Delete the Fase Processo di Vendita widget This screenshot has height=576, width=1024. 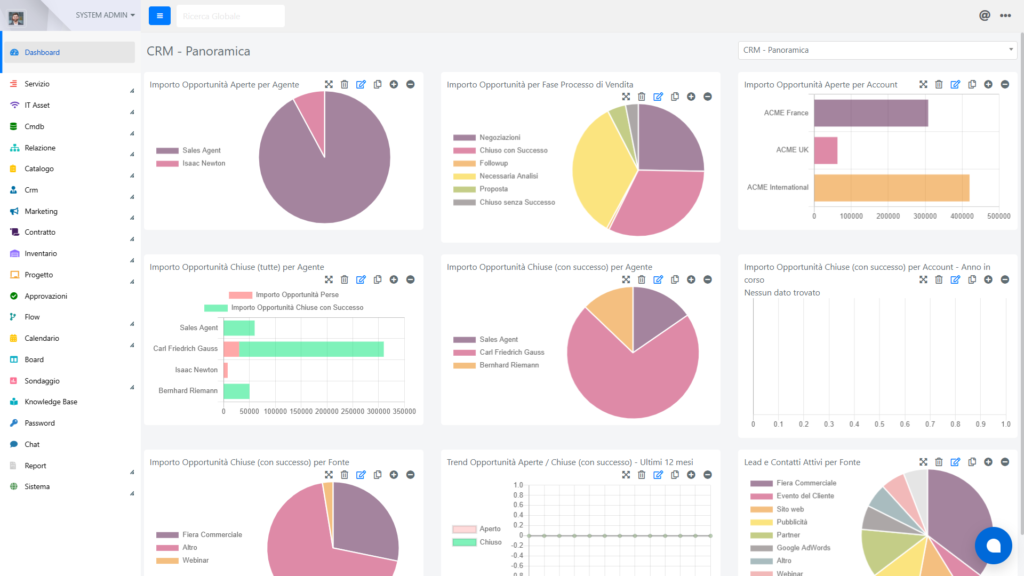(x=642, y=97)
